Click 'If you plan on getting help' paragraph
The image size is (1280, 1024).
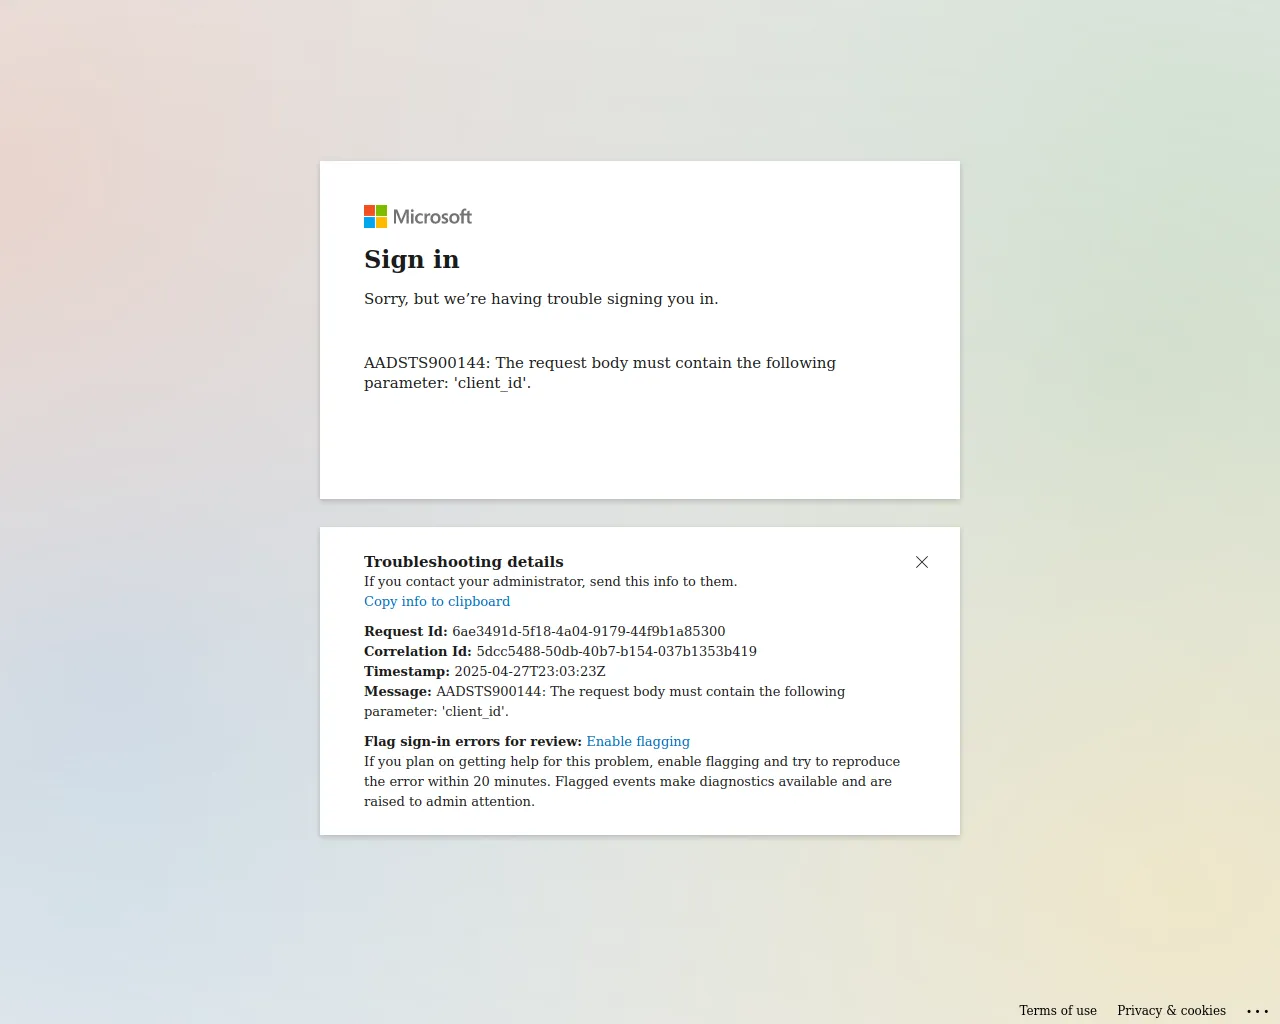coord(632,781)
